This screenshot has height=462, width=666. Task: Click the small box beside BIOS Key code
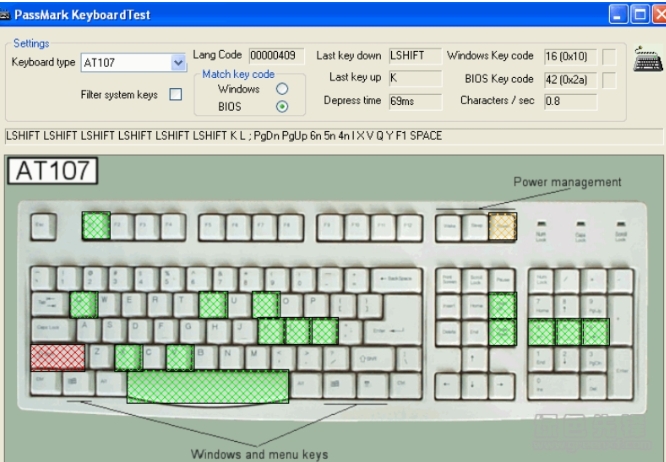tap(609, 80)
